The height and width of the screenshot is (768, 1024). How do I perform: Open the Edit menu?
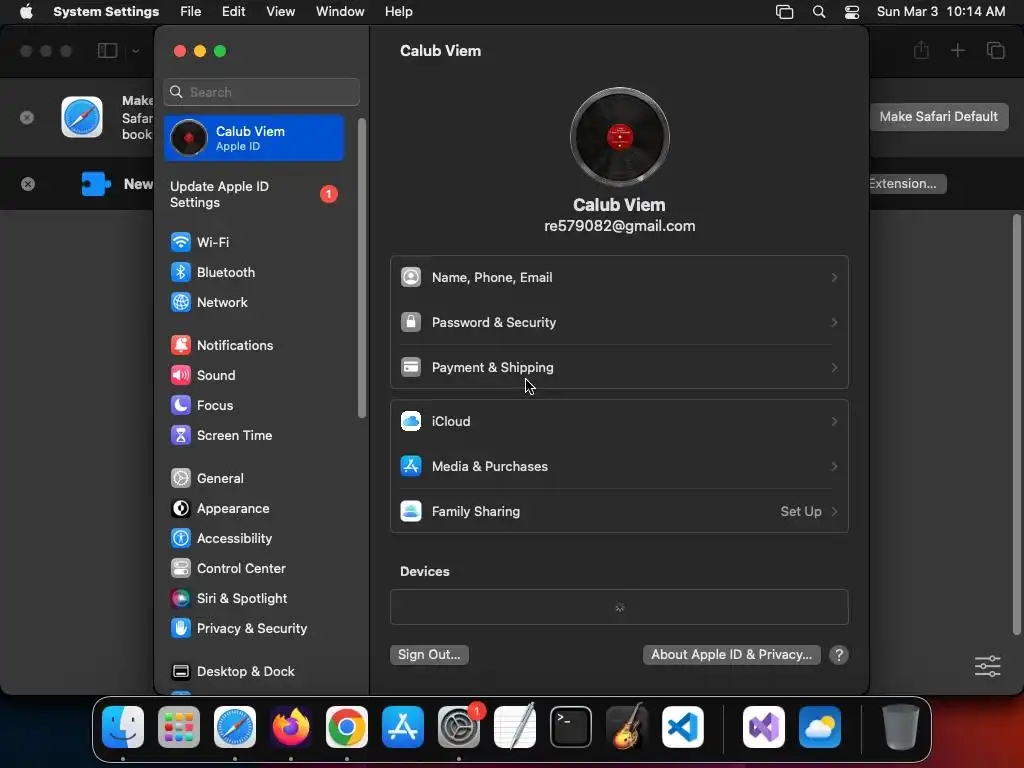tap(233, 12)
